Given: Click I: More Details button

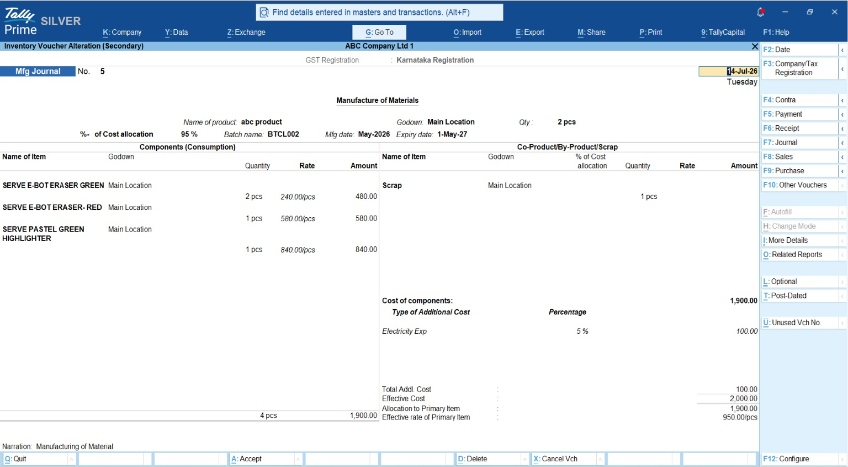Looking at the screenshot, I should [800, 241].
